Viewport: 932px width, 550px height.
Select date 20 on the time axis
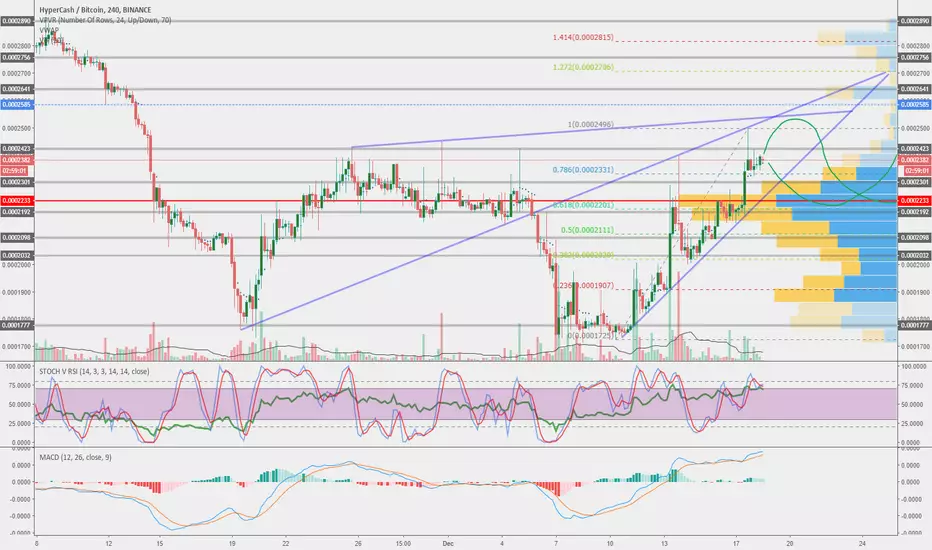(790, 543)
